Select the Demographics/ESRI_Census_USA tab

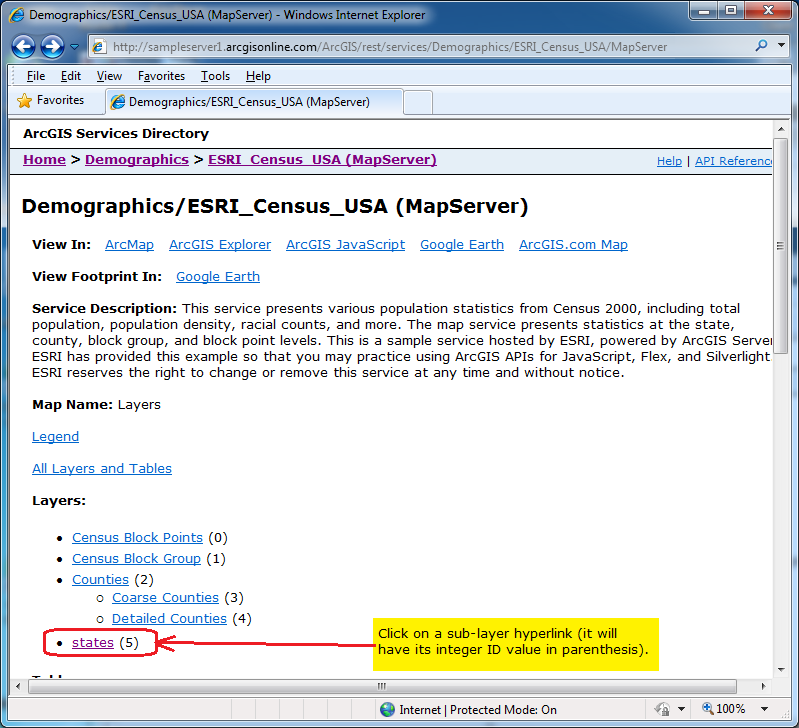(254, 102)
